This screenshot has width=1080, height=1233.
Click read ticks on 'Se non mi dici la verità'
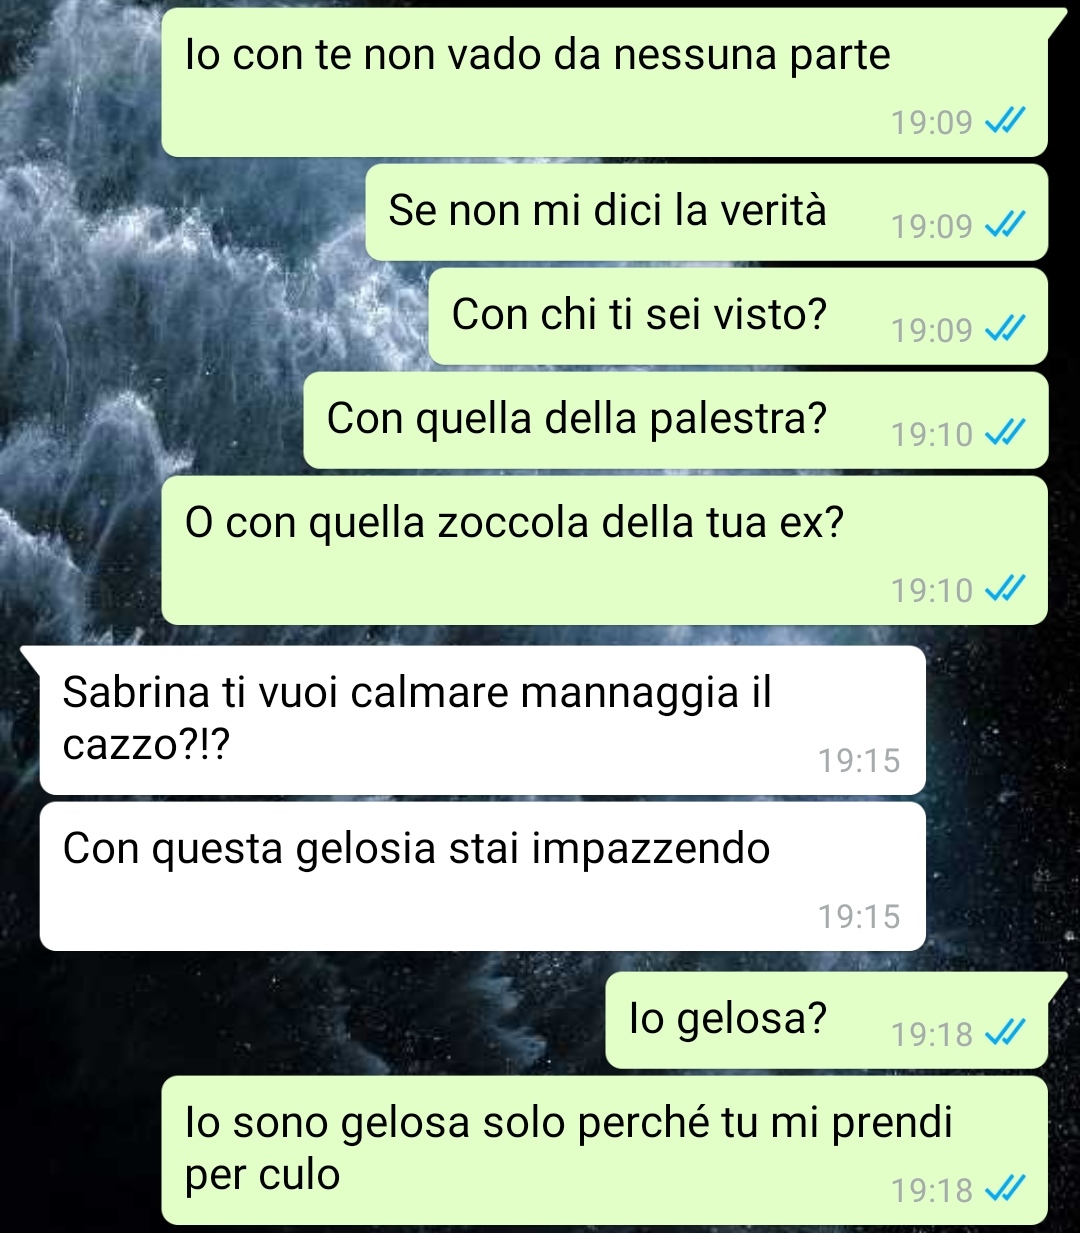pyautogui.click(x=1005, y=226)
